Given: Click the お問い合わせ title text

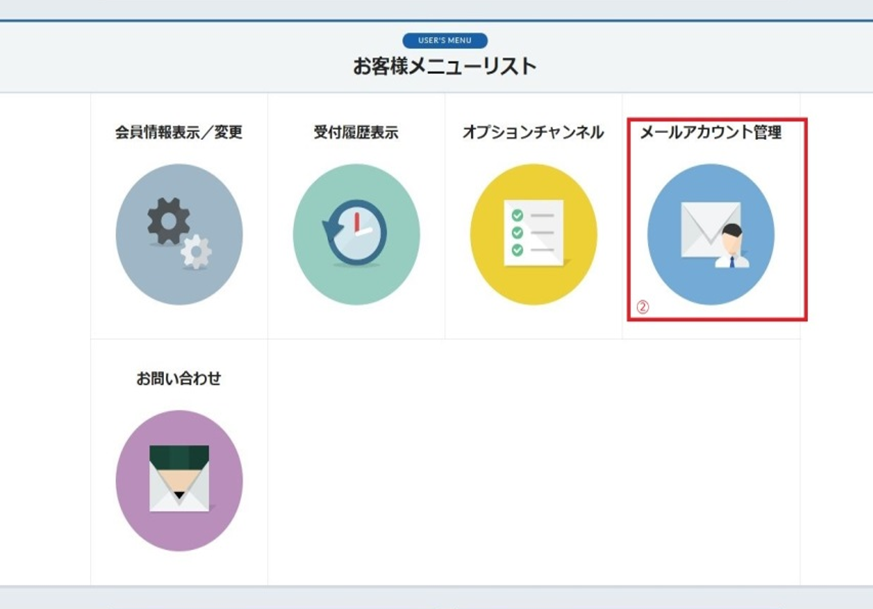Looking at the screenshot, I should coord(179,379).
